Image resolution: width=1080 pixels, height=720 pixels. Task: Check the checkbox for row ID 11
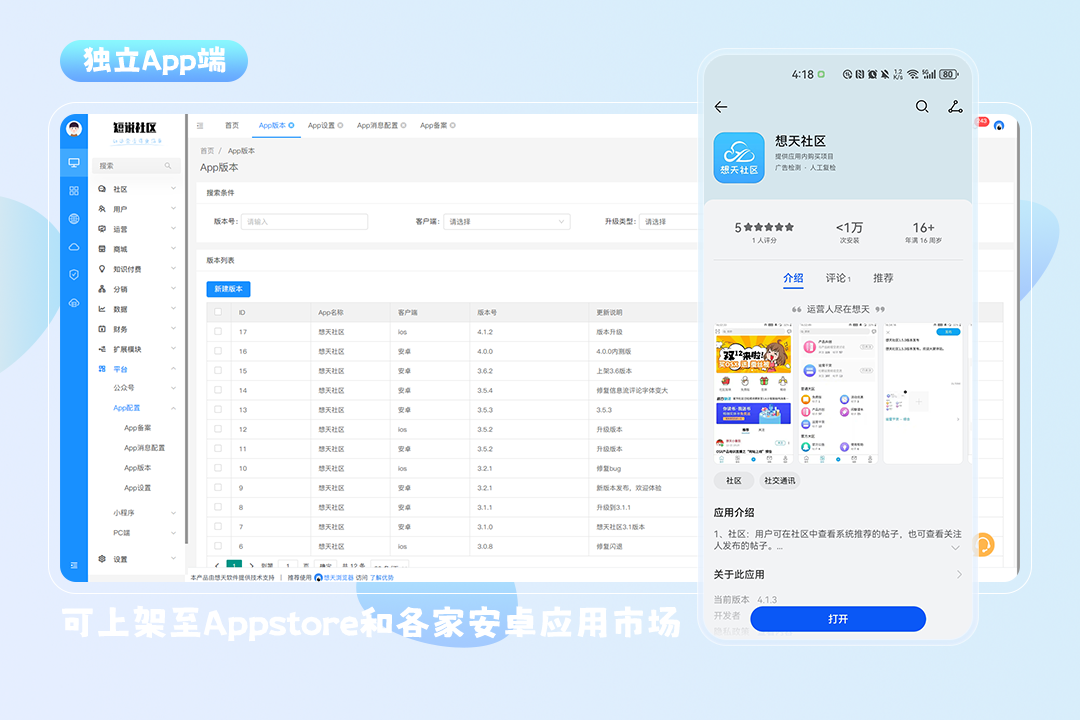218,449
